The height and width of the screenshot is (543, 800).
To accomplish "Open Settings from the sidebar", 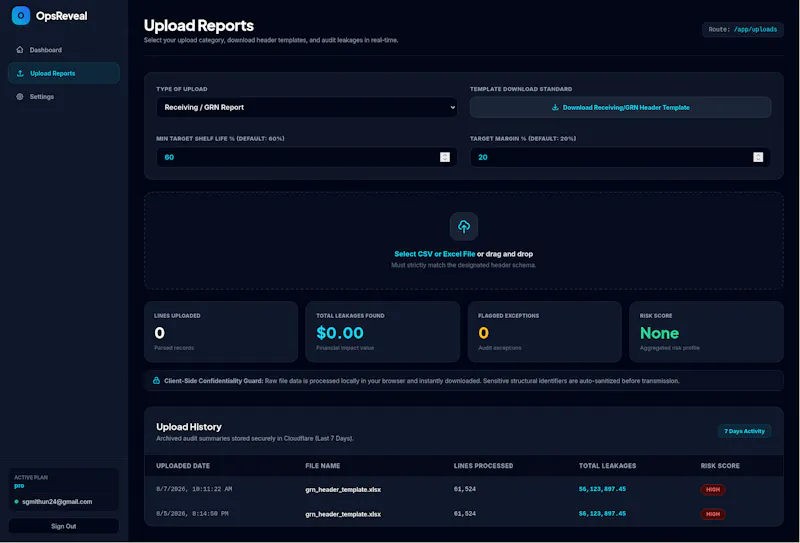I will [64, 96].
